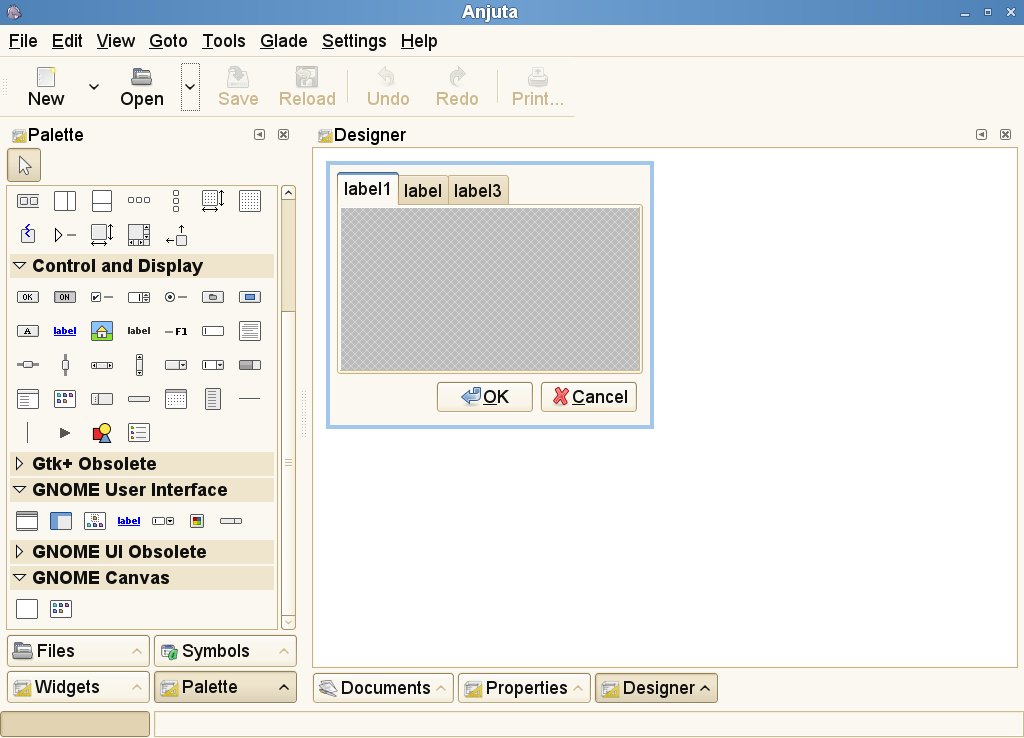Choose the GNOME Druid widget icon
The width and height of the screenshot is (1024, 738).
tap(61, 521)
